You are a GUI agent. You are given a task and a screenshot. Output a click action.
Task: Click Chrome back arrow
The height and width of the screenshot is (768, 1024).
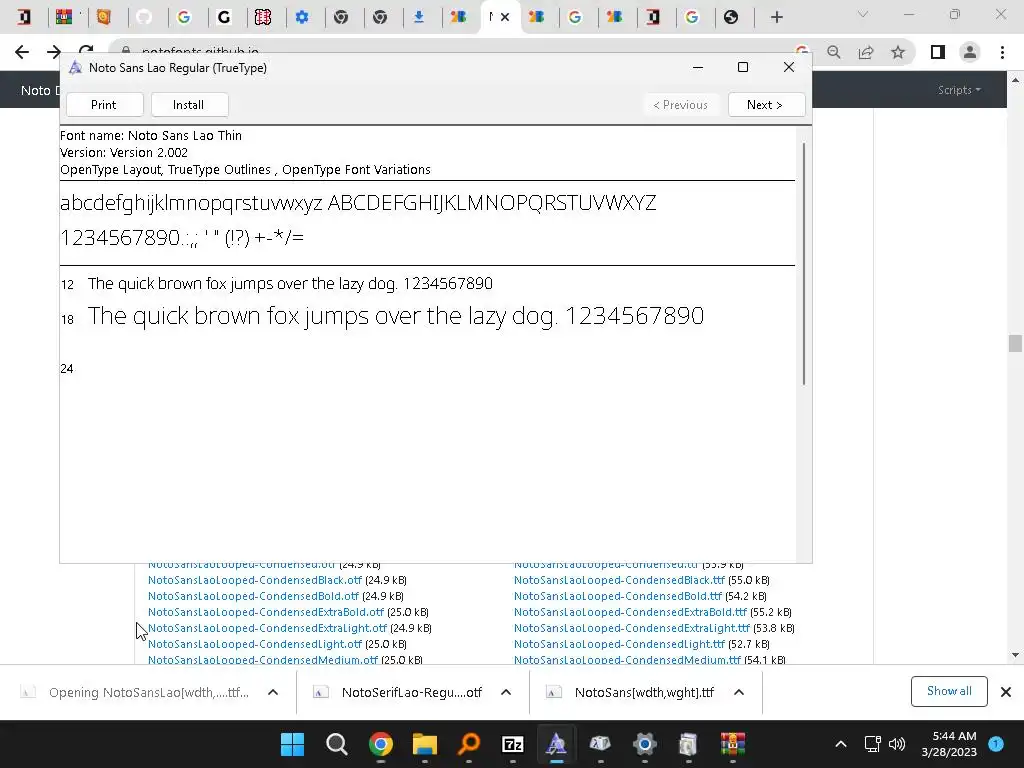(22, 52)
